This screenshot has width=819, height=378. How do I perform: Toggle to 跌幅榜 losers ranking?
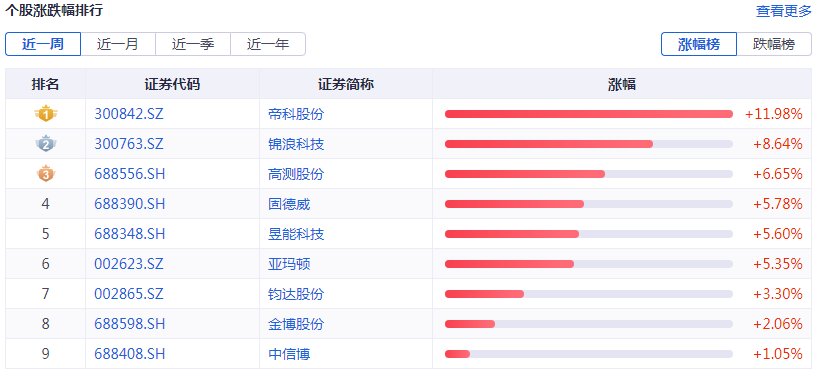click(775, 44)
